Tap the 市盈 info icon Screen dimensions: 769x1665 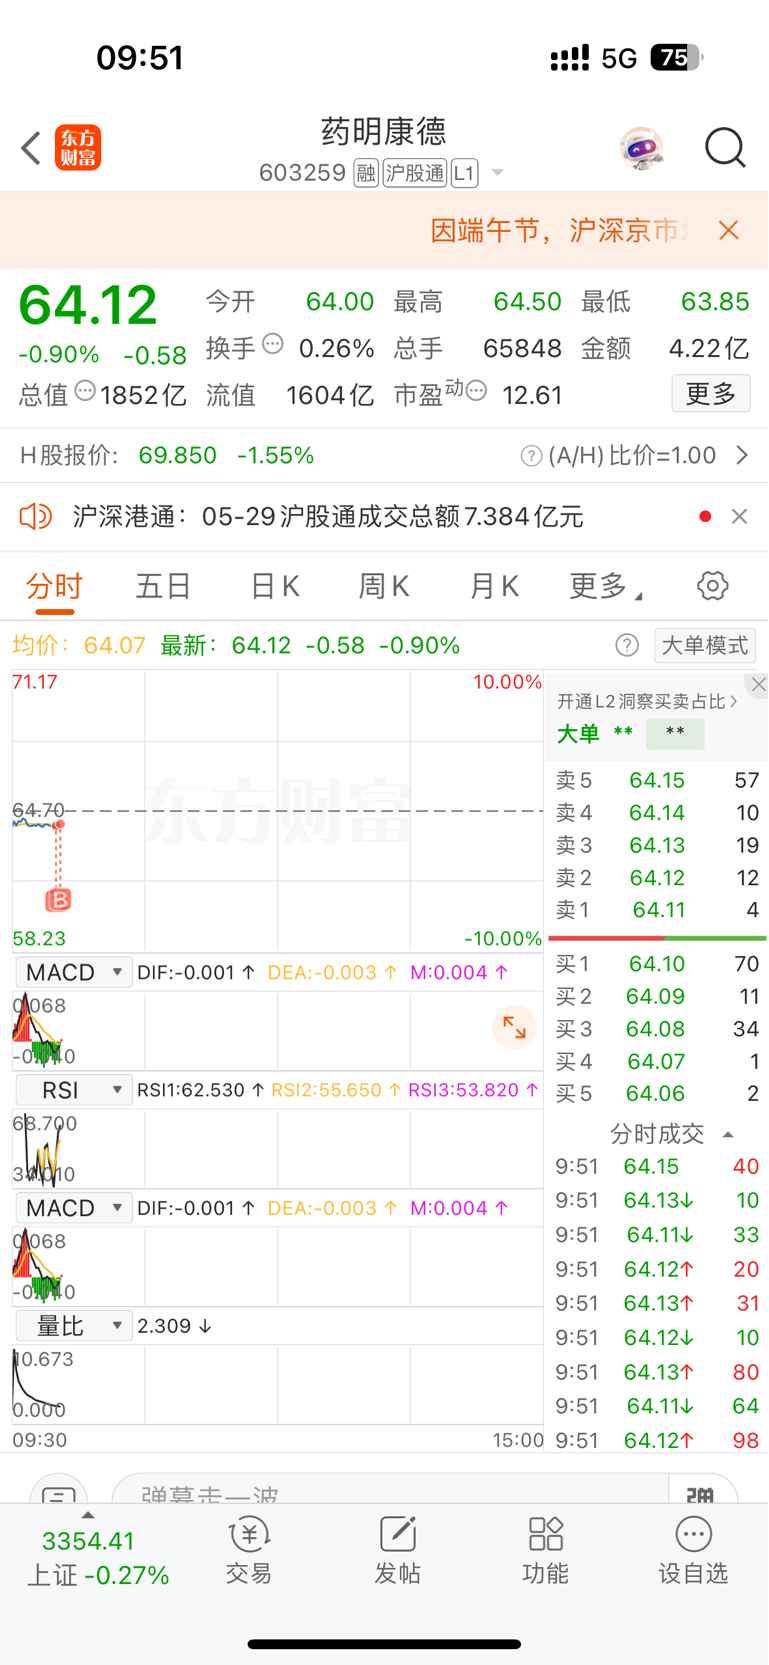[x=477, y=391]
